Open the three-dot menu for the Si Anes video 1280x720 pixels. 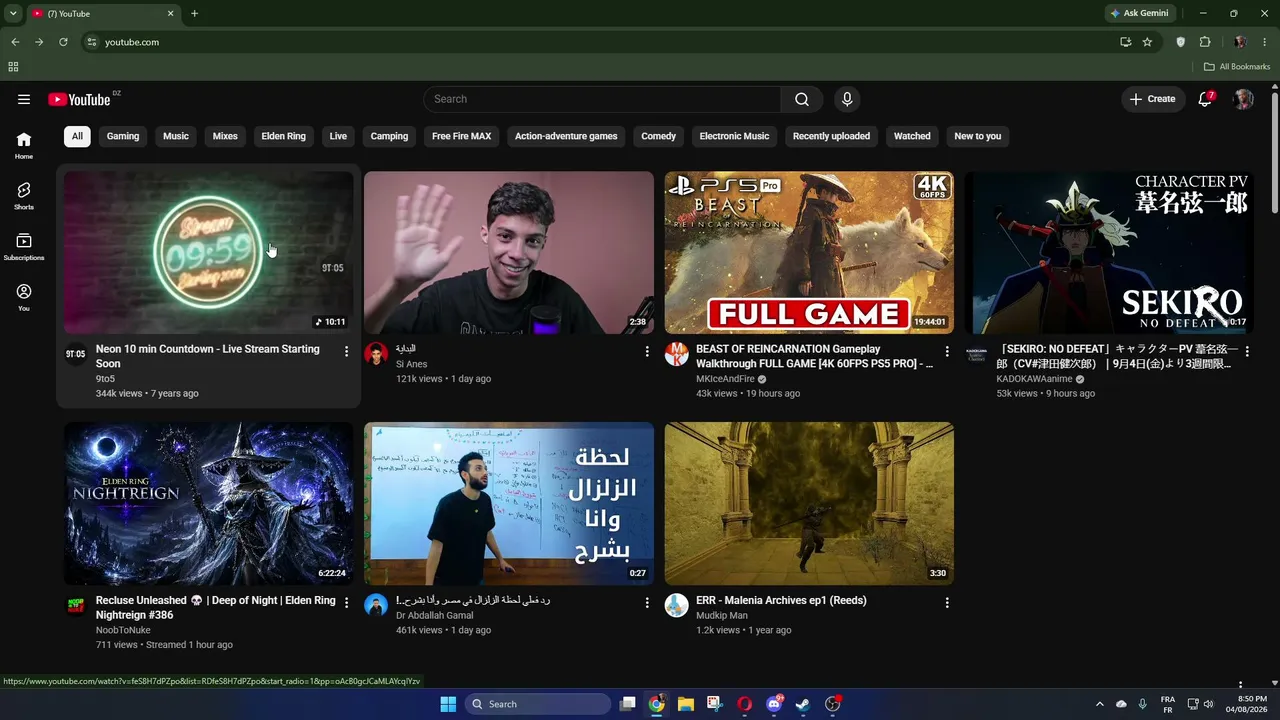pyautogui.click(x=646, y=352)
